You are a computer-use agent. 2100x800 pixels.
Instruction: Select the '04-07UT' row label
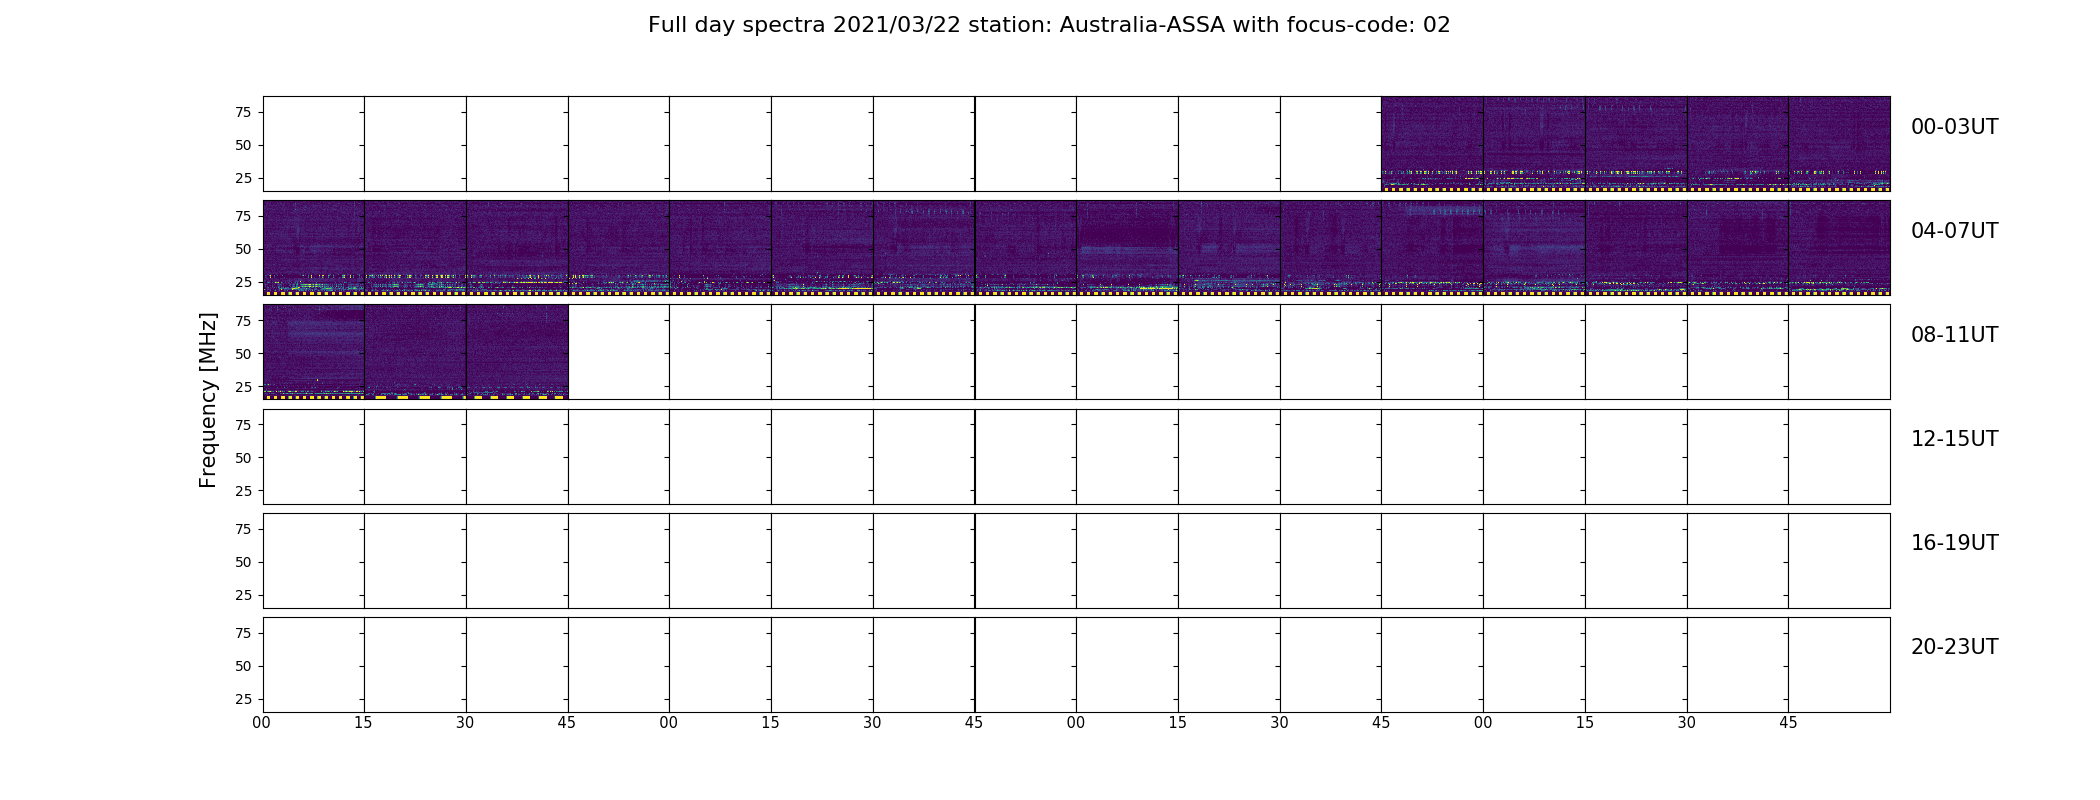[x=1954, y=231]
